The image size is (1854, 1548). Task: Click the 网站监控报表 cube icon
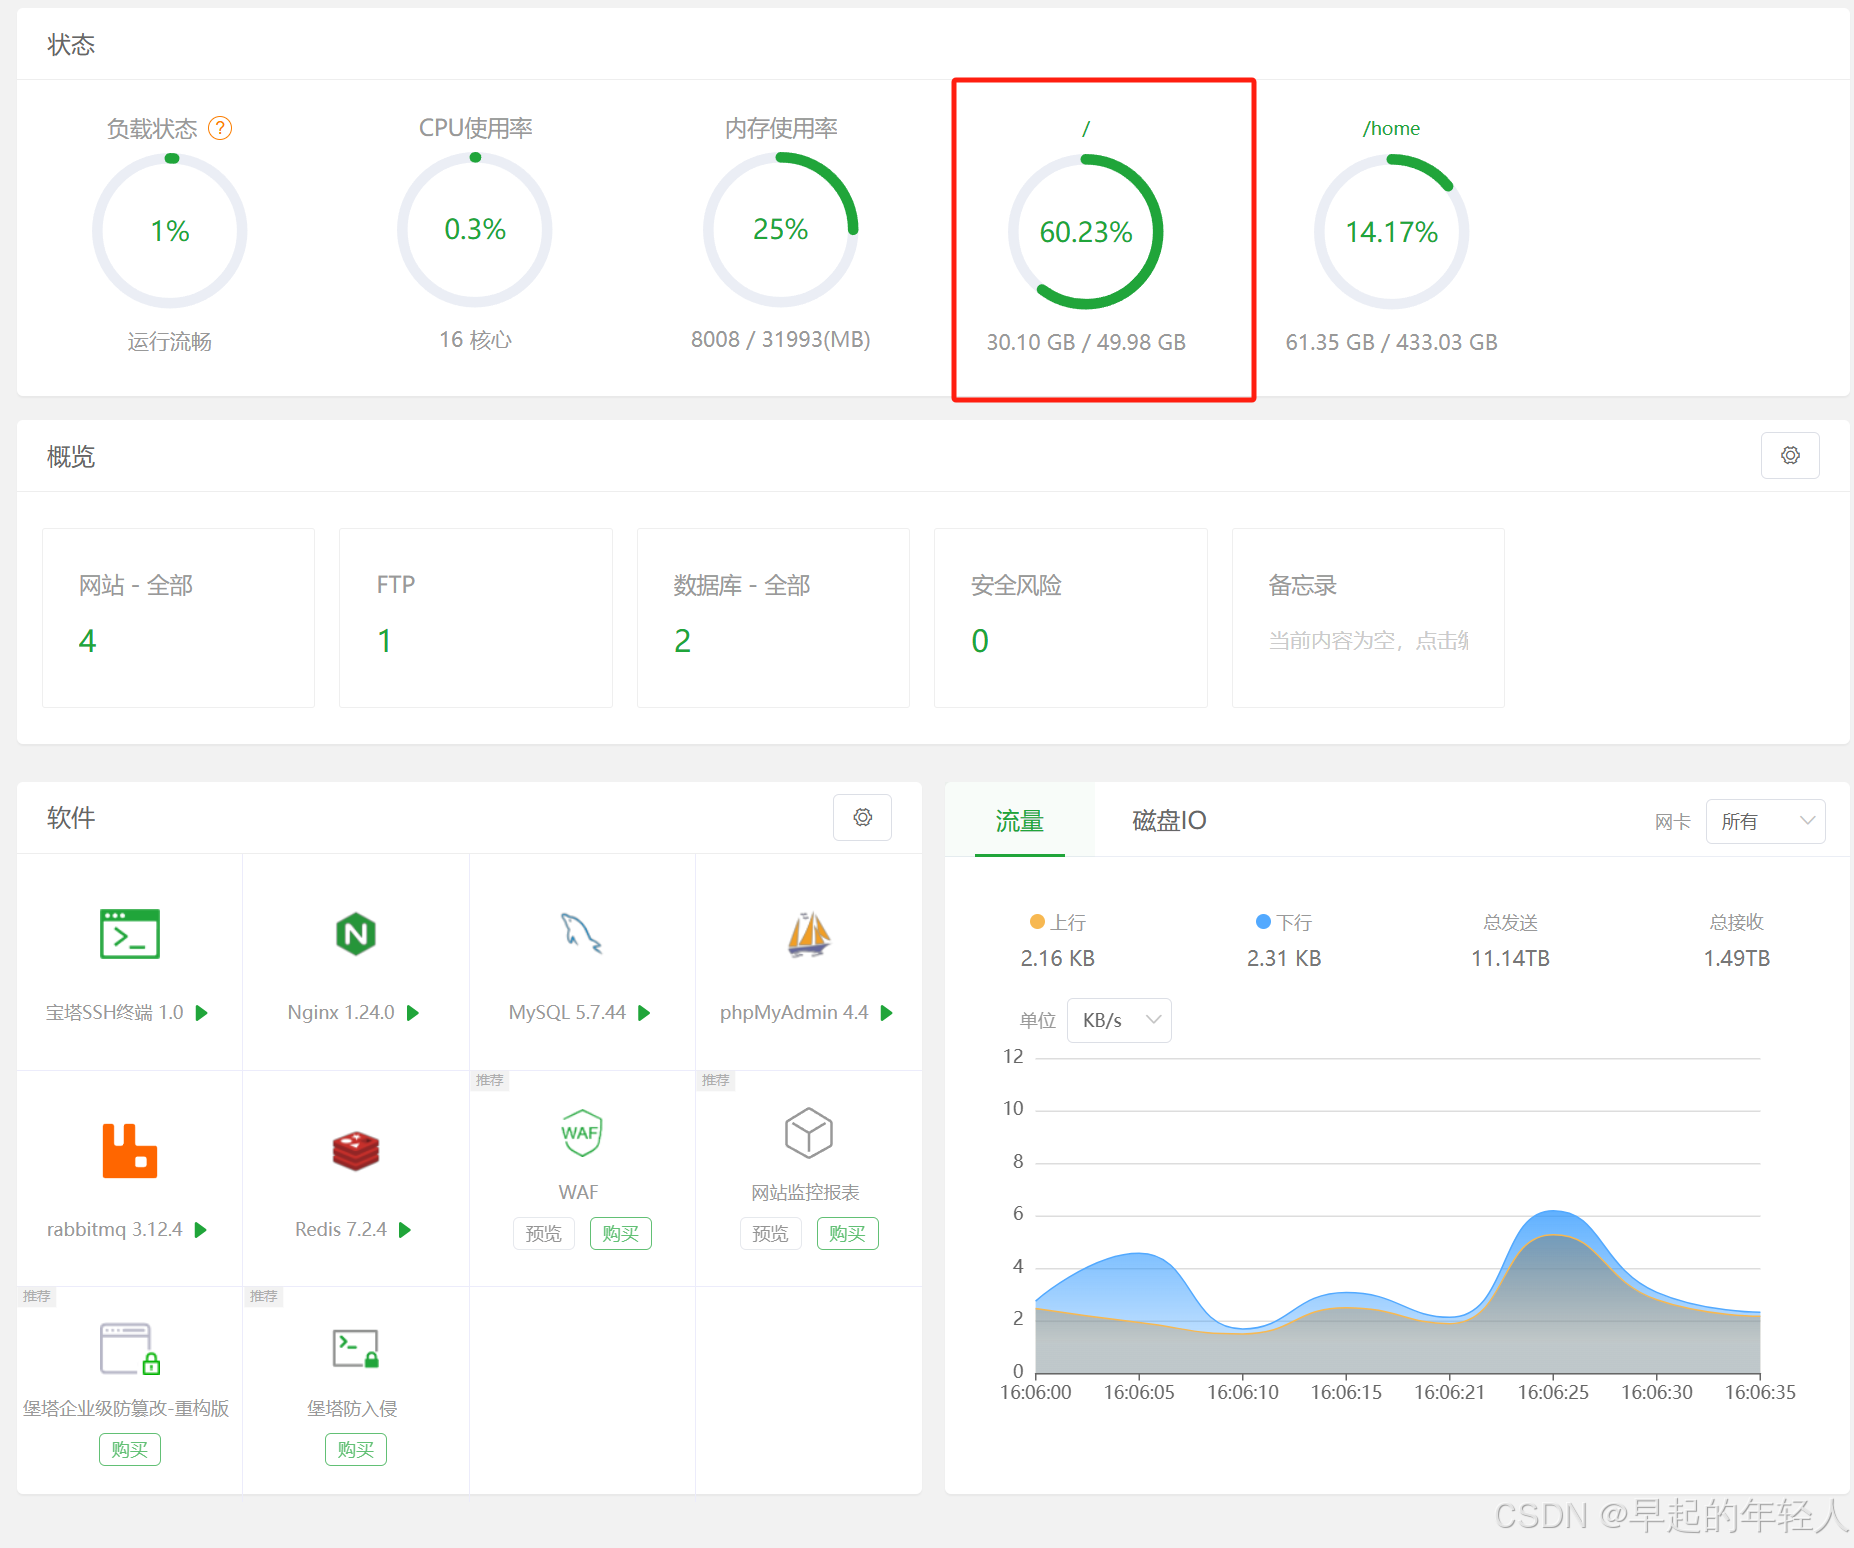pos(809,1133)
